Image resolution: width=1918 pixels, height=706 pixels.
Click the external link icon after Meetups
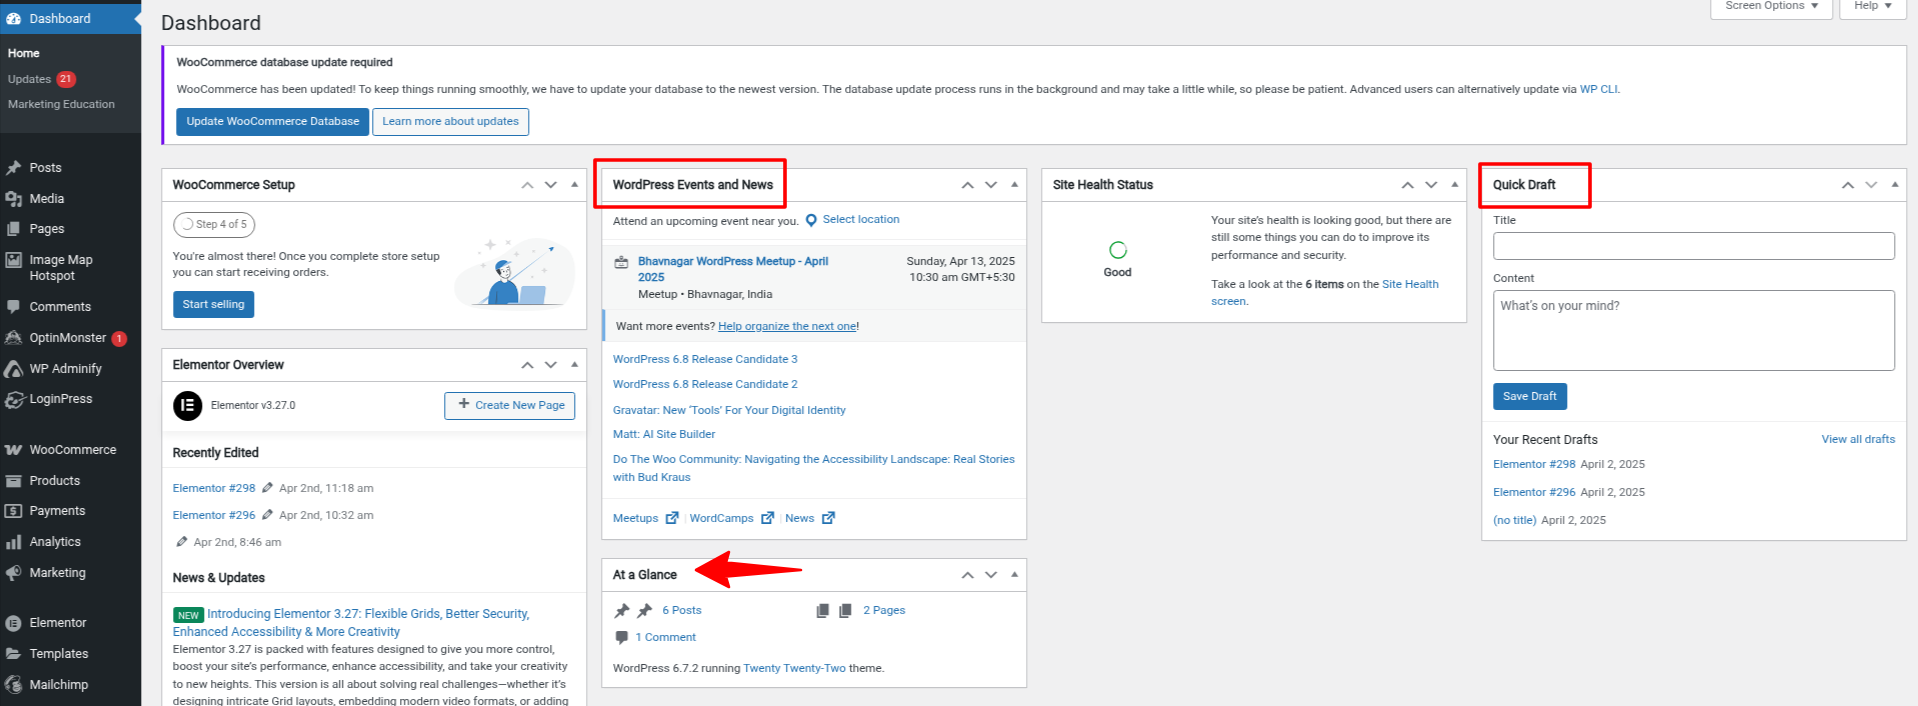tap(672, 518)
